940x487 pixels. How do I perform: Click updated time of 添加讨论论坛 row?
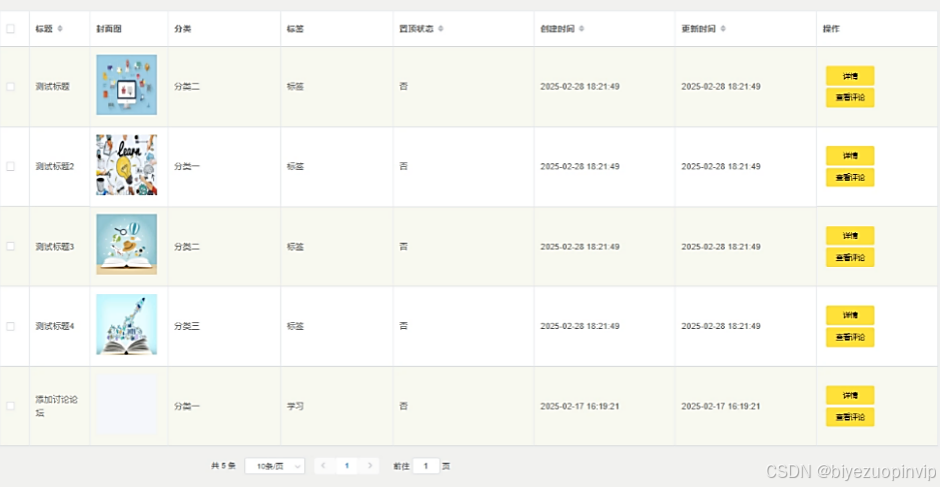pyautogui.click(x=721, y=406)
